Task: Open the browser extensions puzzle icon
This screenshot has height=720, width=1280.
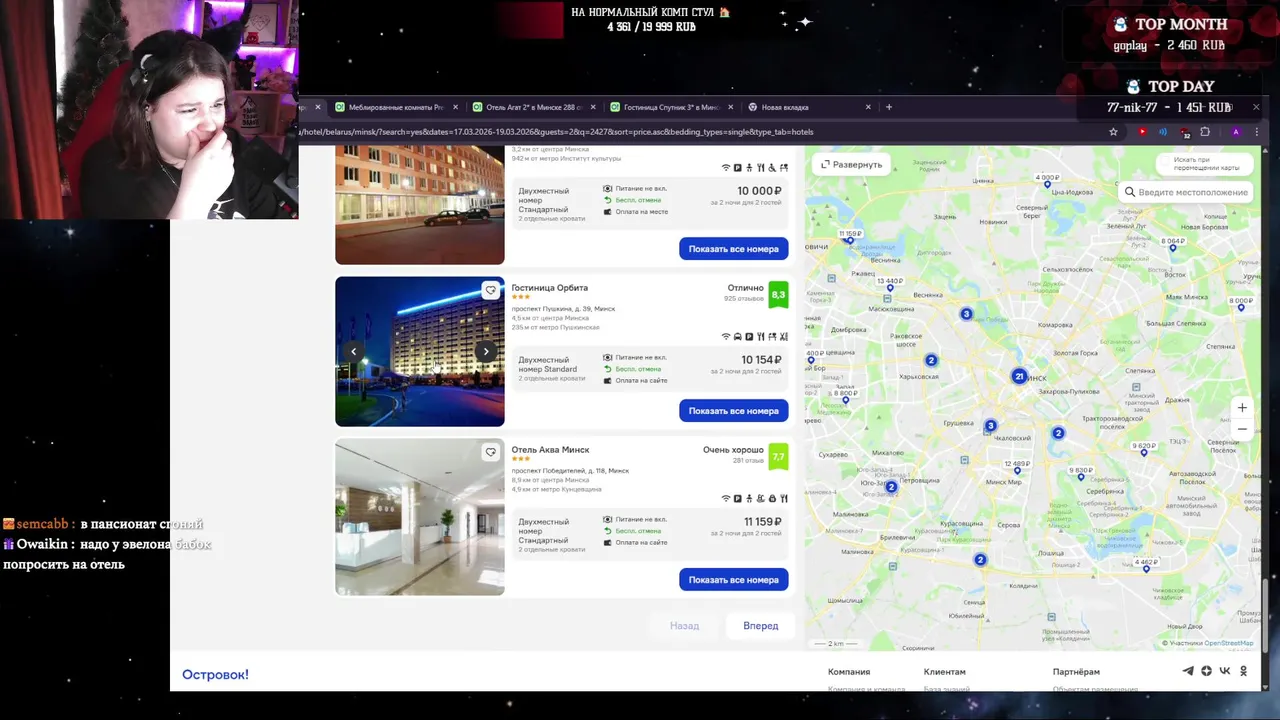Action: pos(1205,132)
